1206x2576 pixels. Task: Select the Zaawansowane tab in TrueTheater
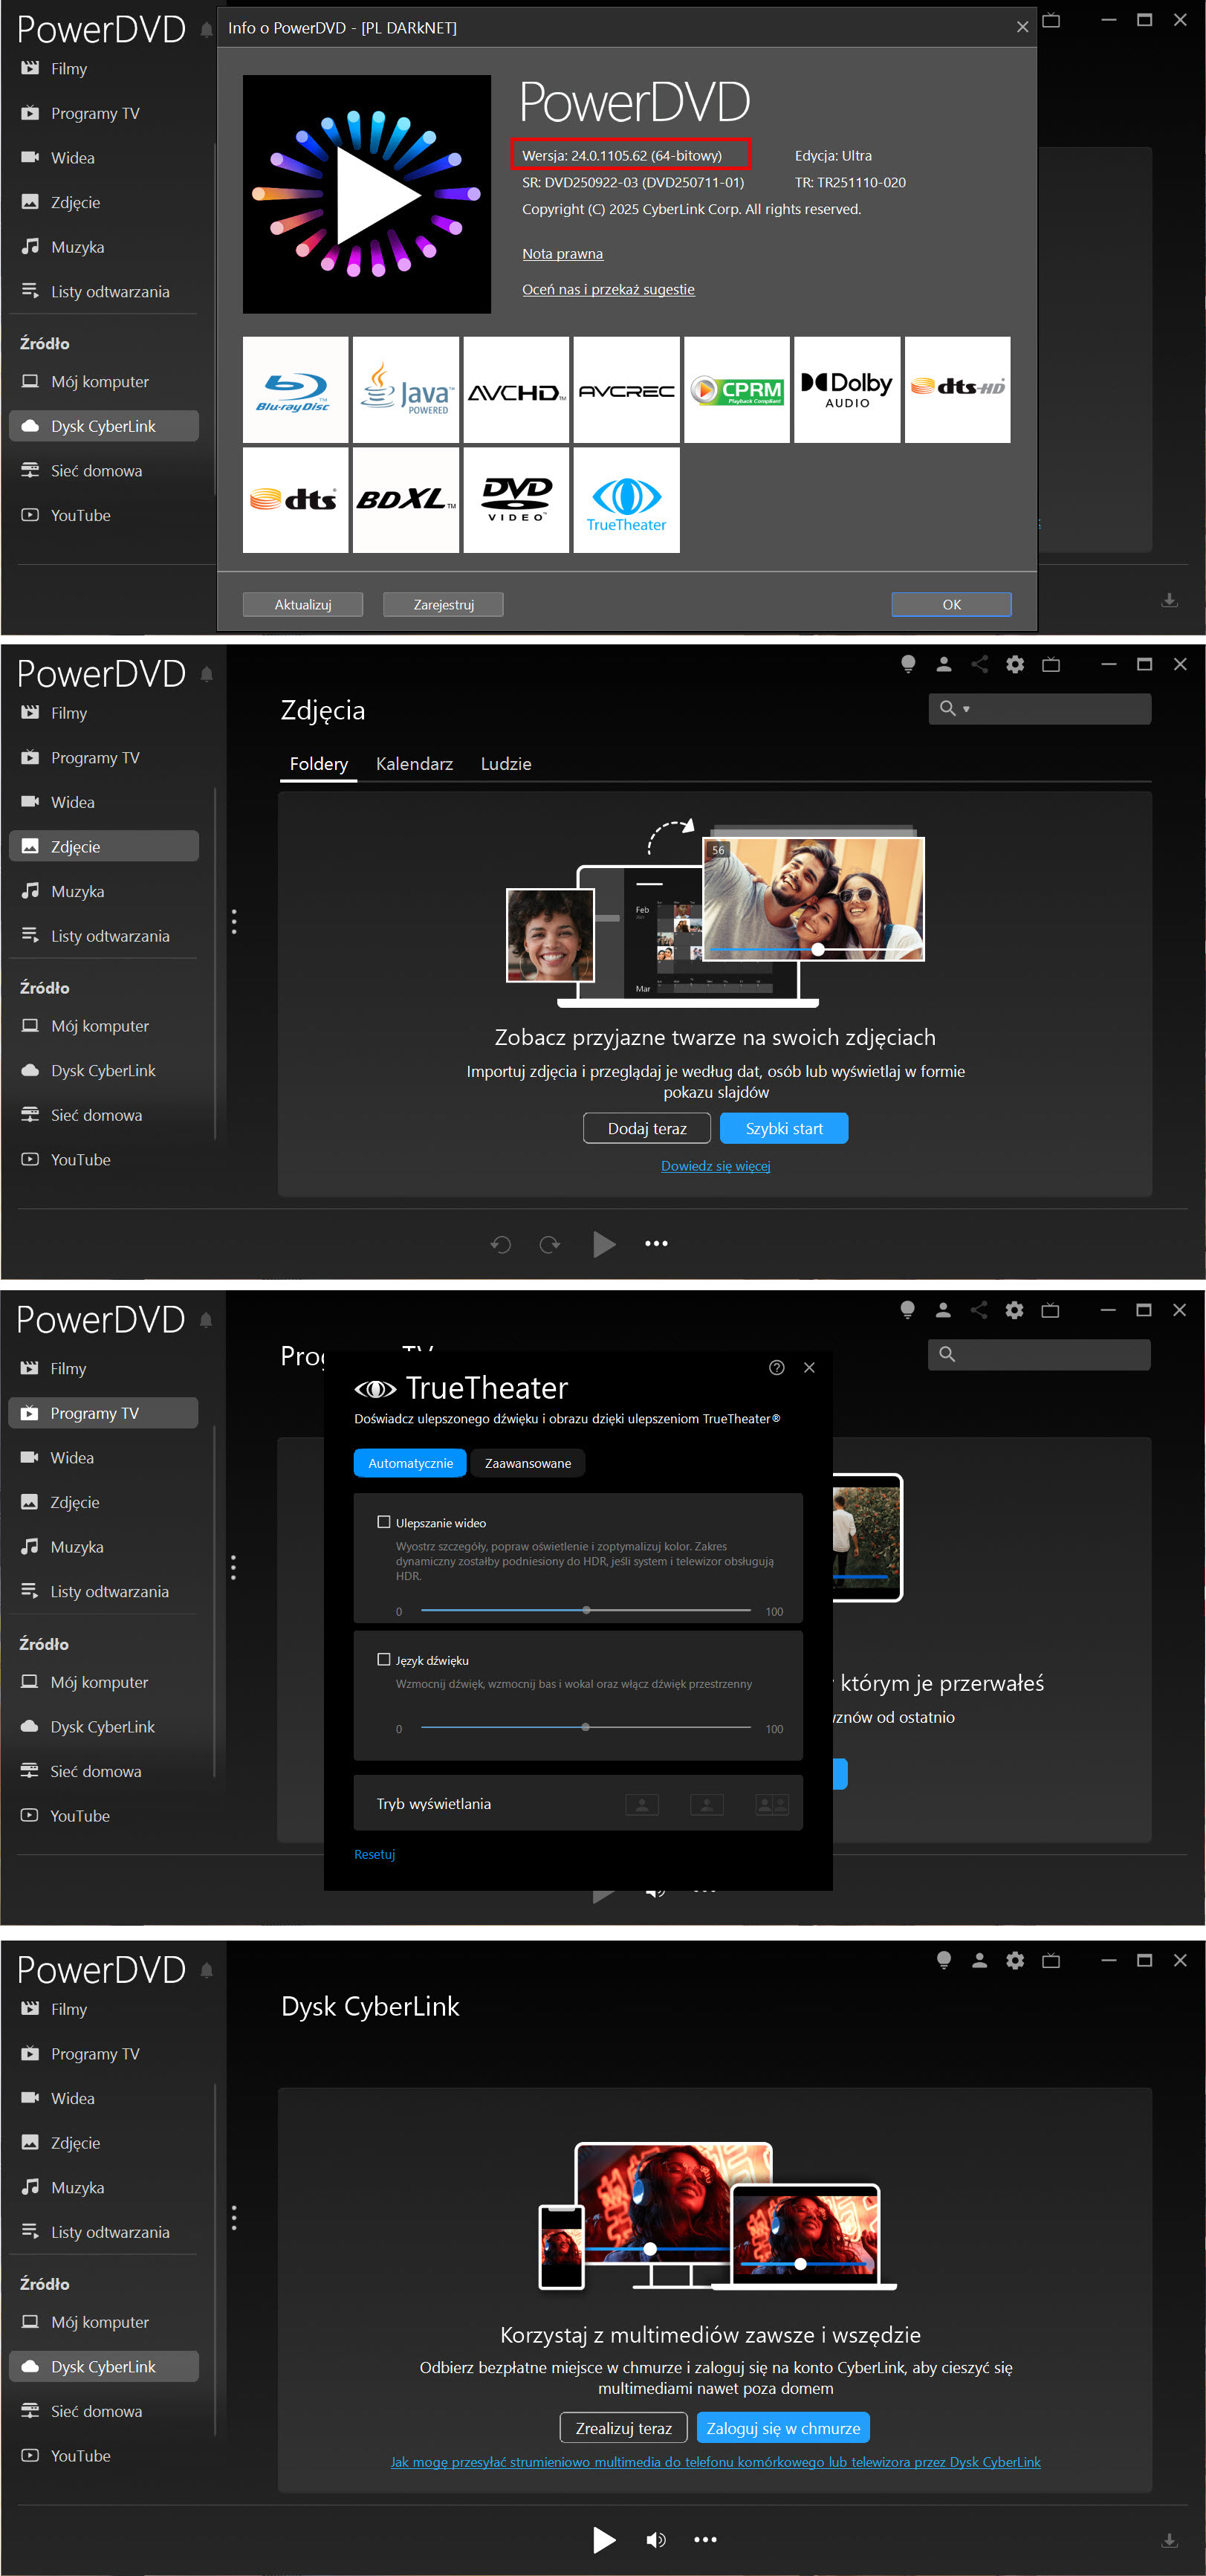point(528,1463)
